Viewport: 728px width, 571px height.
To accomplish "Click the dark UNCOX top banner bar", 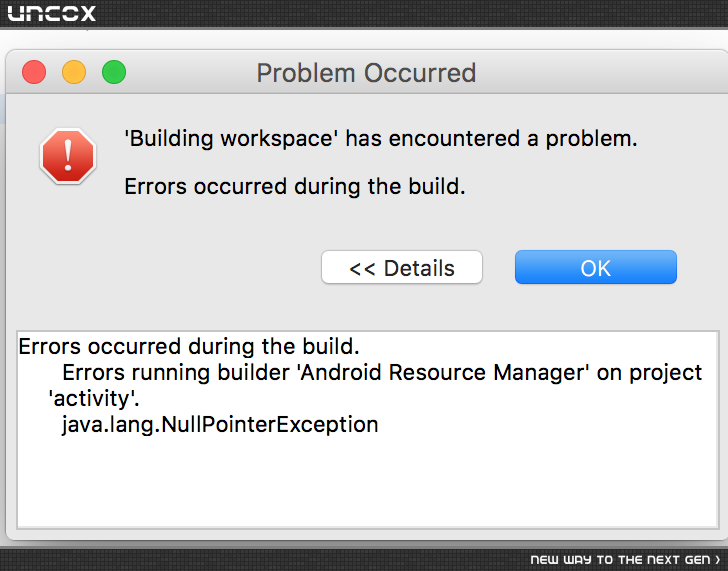I will click(364, 14).
